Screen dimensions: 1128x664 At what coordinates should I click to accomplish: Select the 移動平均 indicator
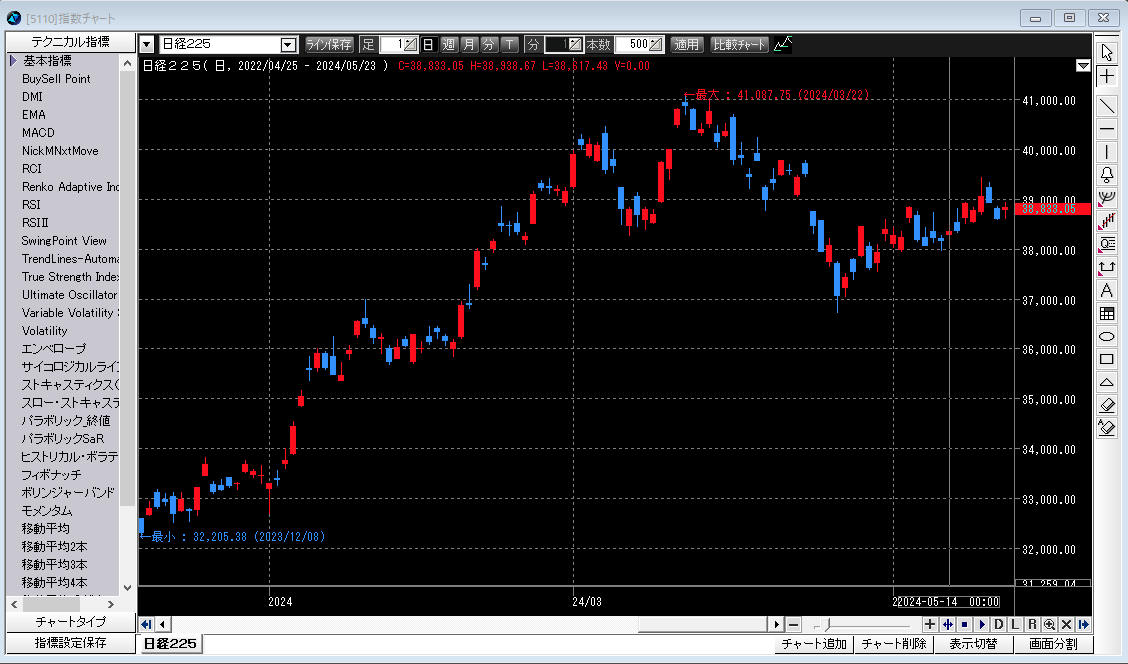pyautogui.click(x=45, y=529)
